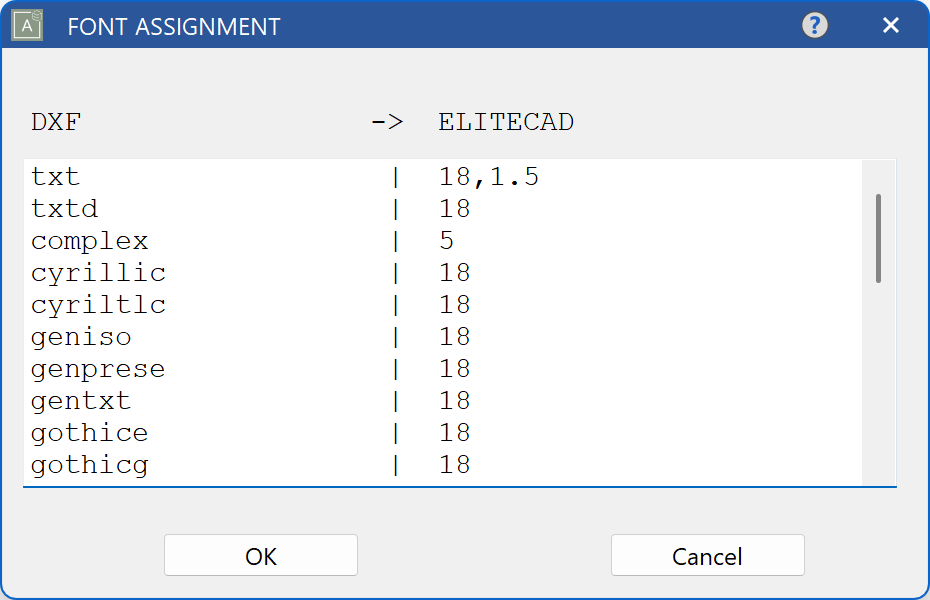Screen dimensions: 930x600
Task: Click the scrollbar thumb on the right
Action: click(879, 238)
